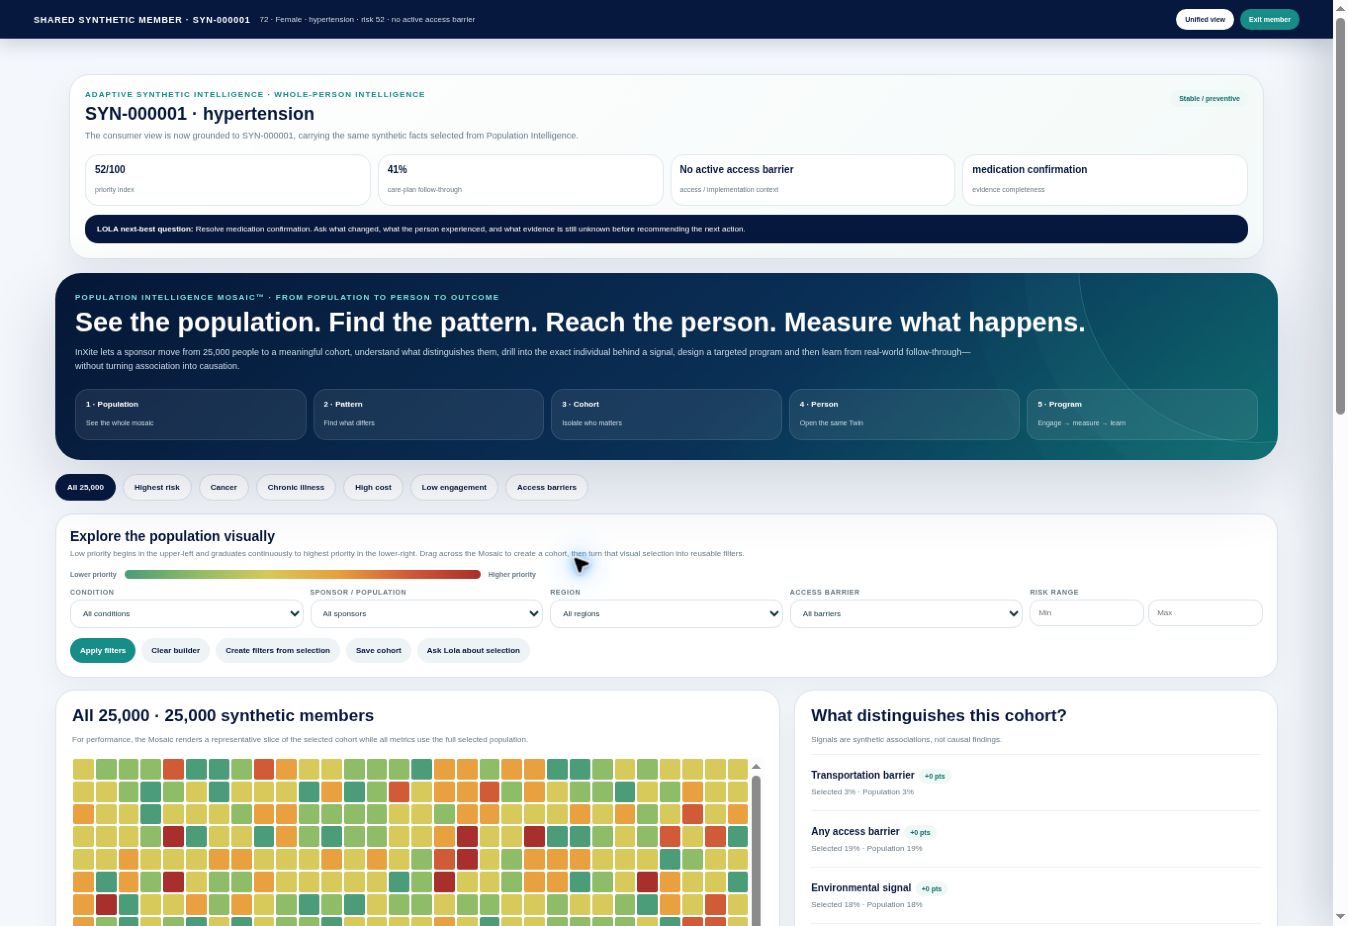Click the medication confirmation card
Image resolution: width=1348 pixels, height=926 pixels.
click(1105, 180)
